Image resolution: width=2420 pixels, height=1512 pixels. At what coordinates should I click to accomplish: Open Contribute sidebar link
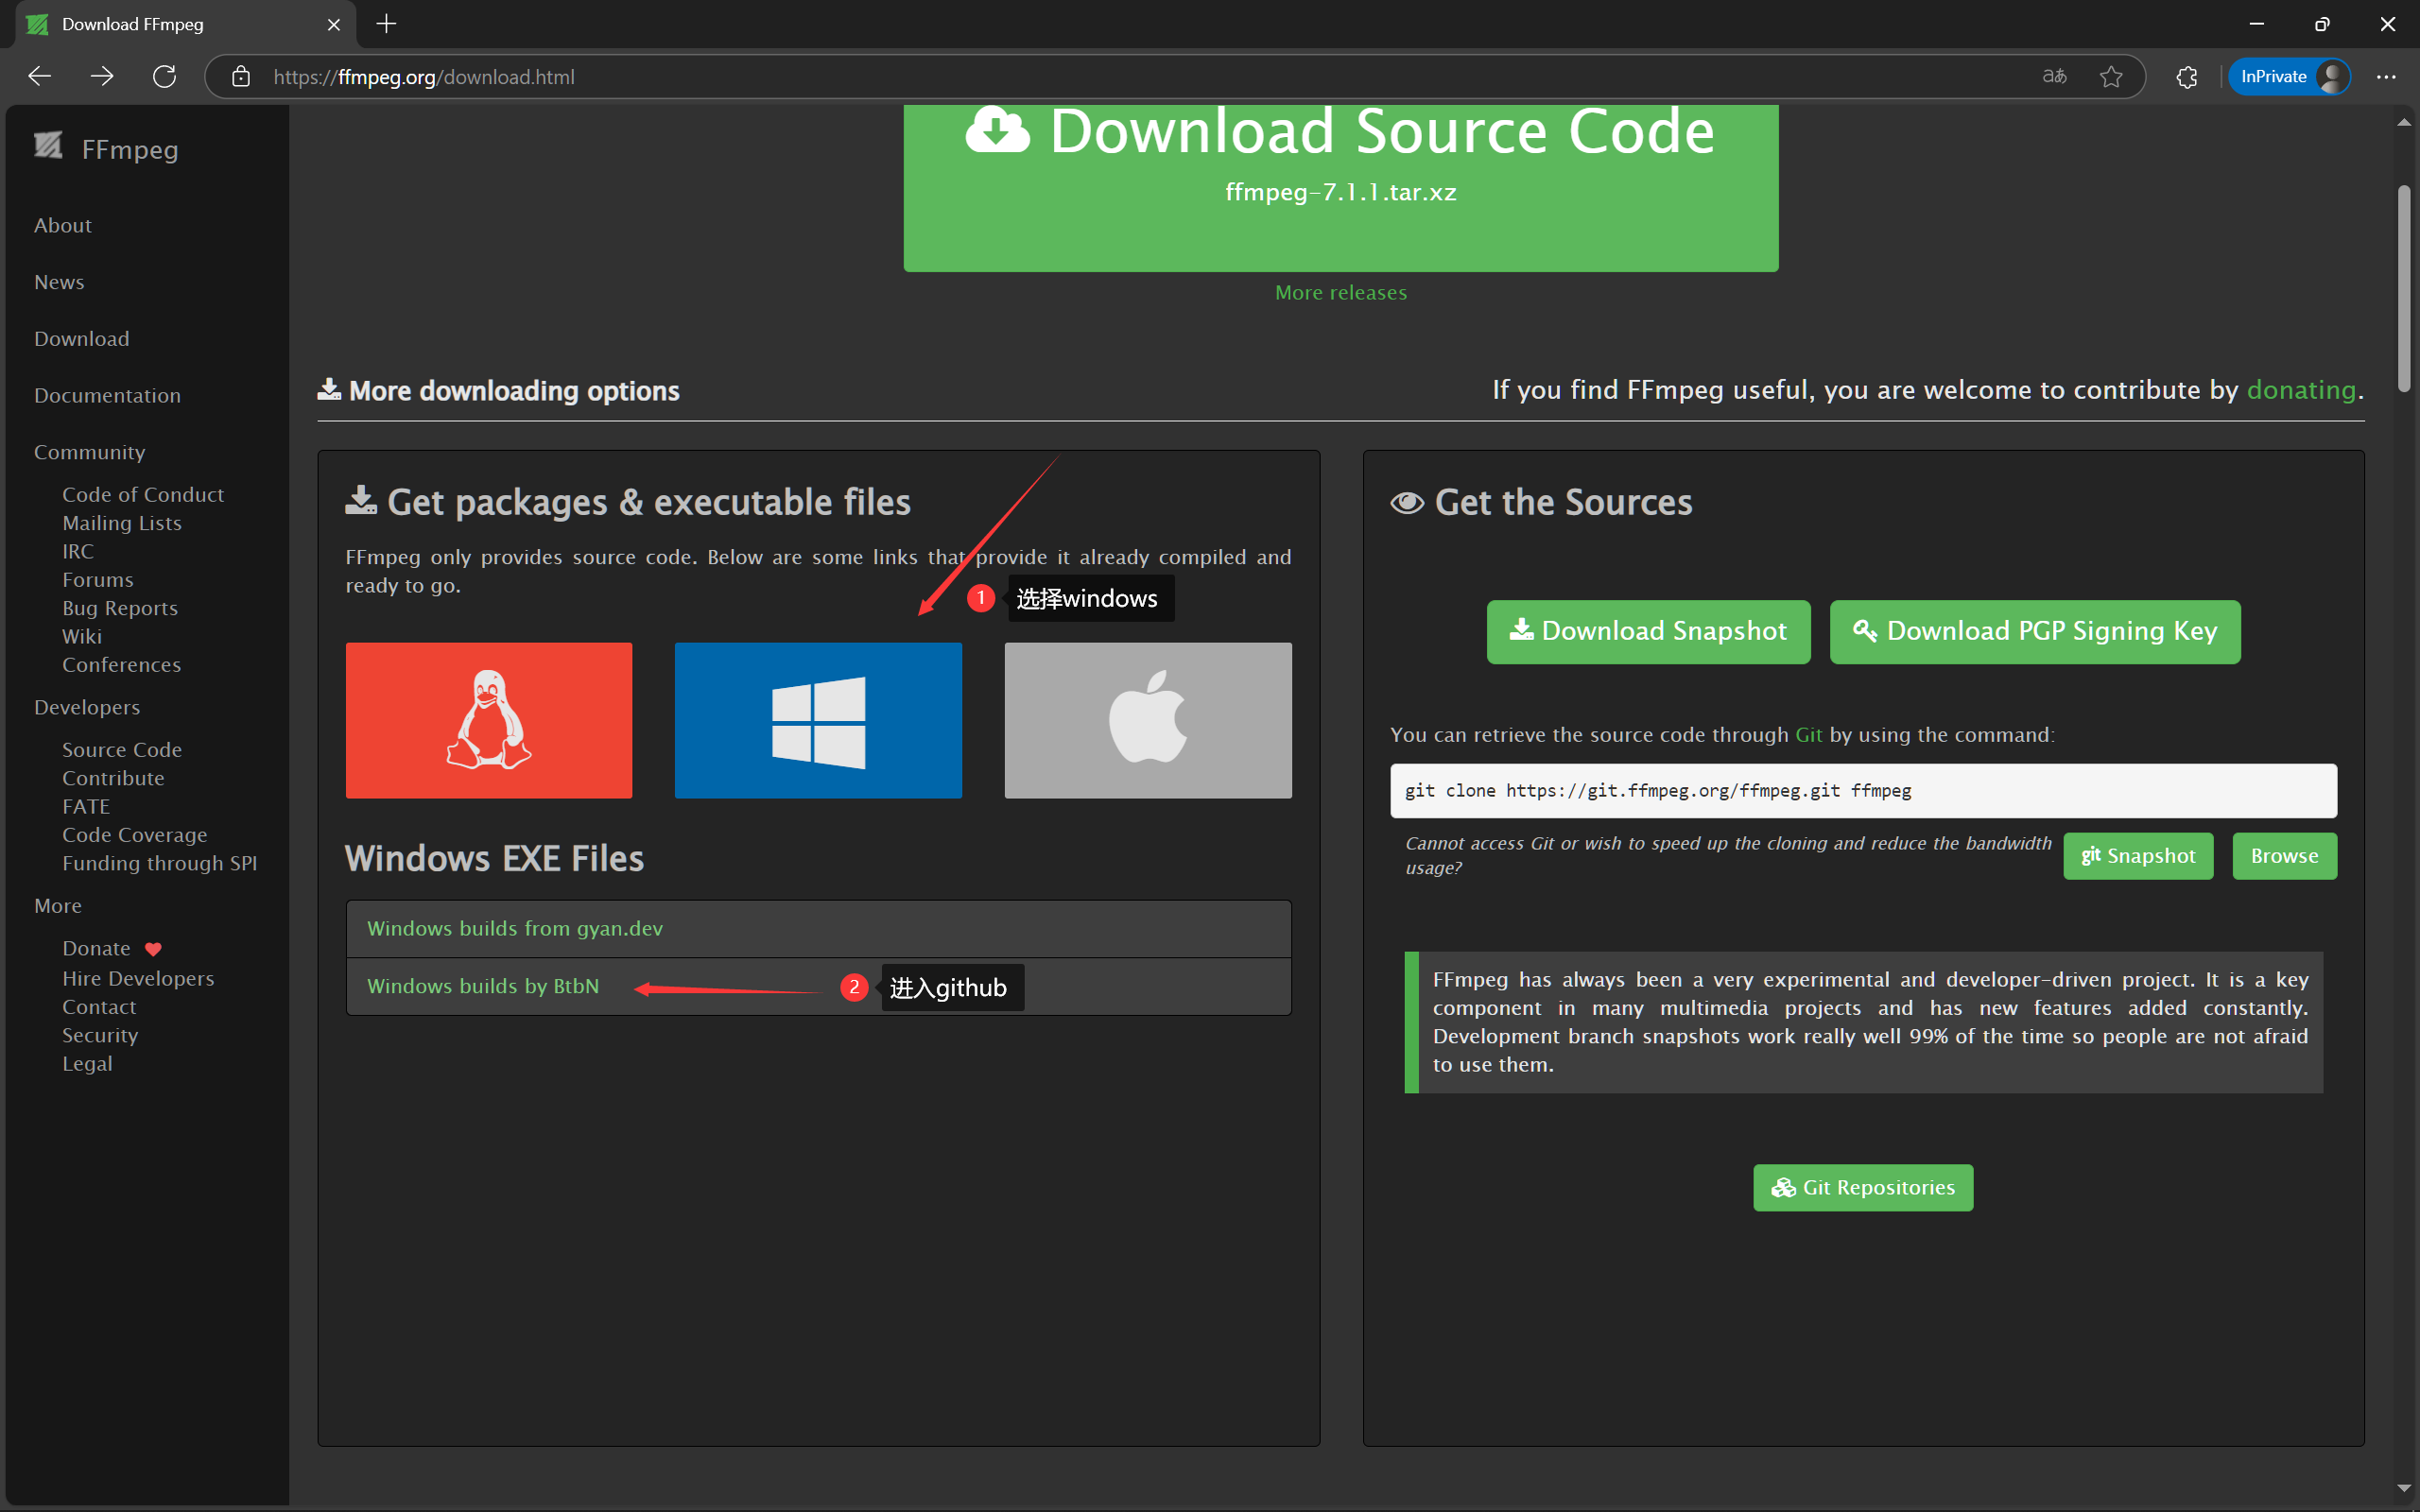click(x=113, y=778)
